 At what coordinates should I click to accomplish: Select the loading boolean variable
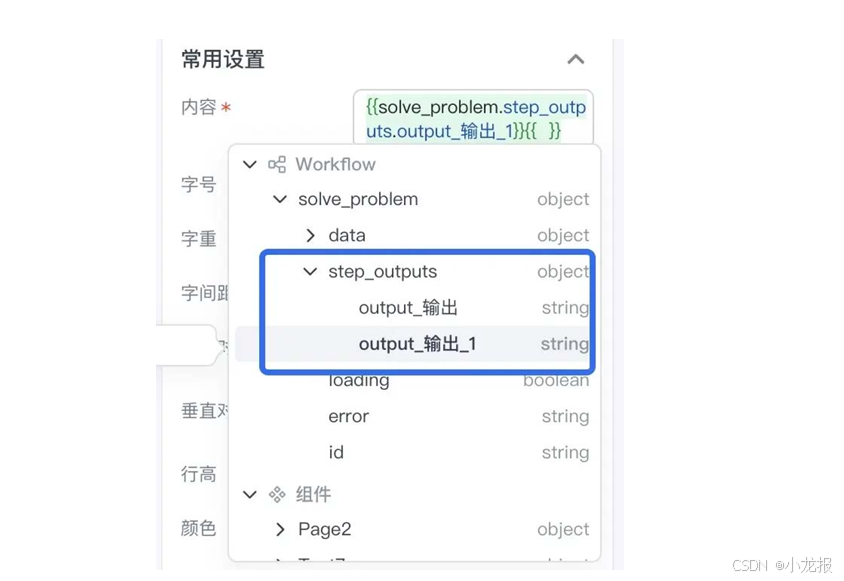(359, 380)
